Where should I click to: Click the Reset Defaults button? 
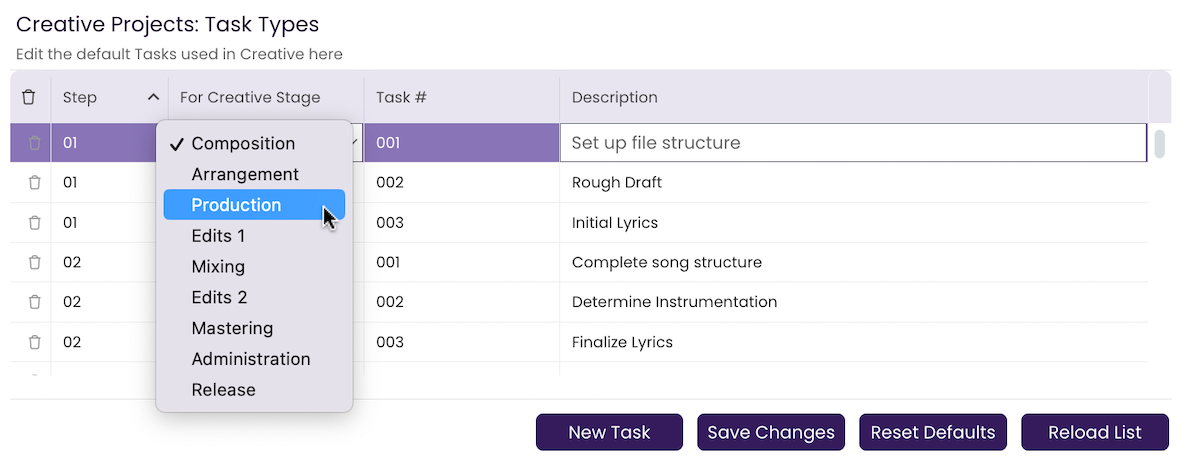click(x=933, y=432)
